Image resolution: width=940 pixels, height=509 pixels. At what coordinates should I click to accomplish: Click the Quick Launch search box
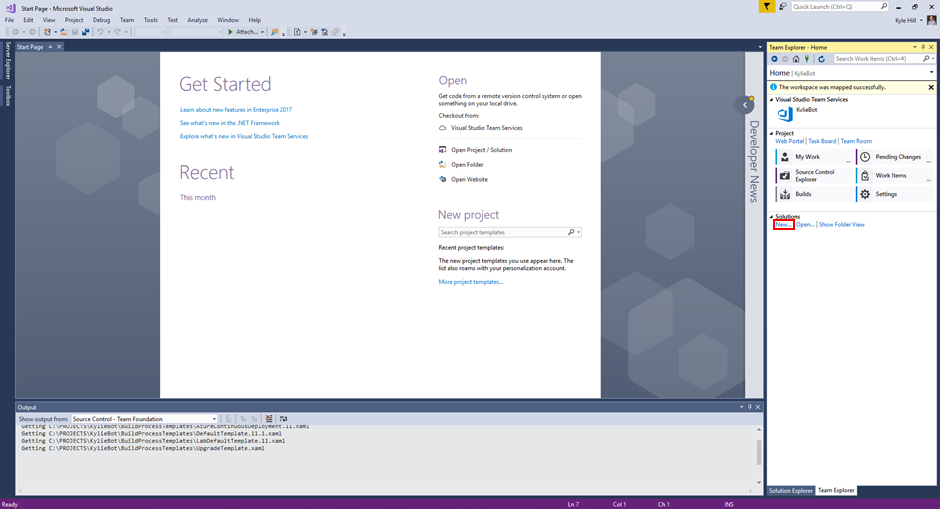[840, 7]
